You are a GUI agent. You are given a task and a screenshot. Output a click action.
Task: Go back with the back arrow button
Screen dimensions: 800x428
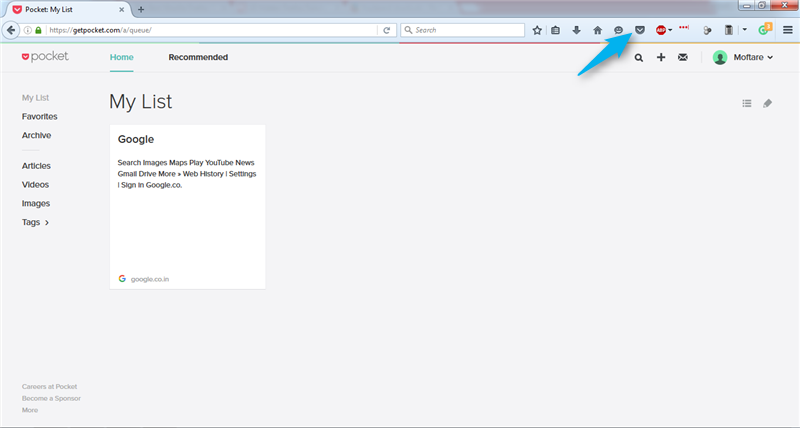point(11,30)
